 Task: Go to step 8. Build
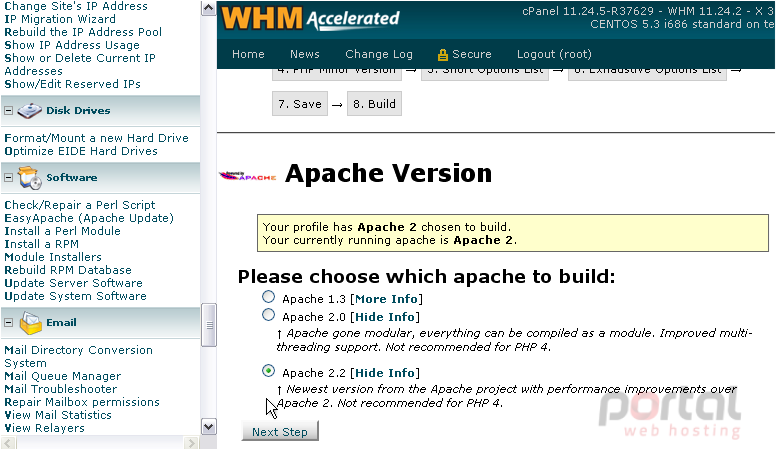374,104
